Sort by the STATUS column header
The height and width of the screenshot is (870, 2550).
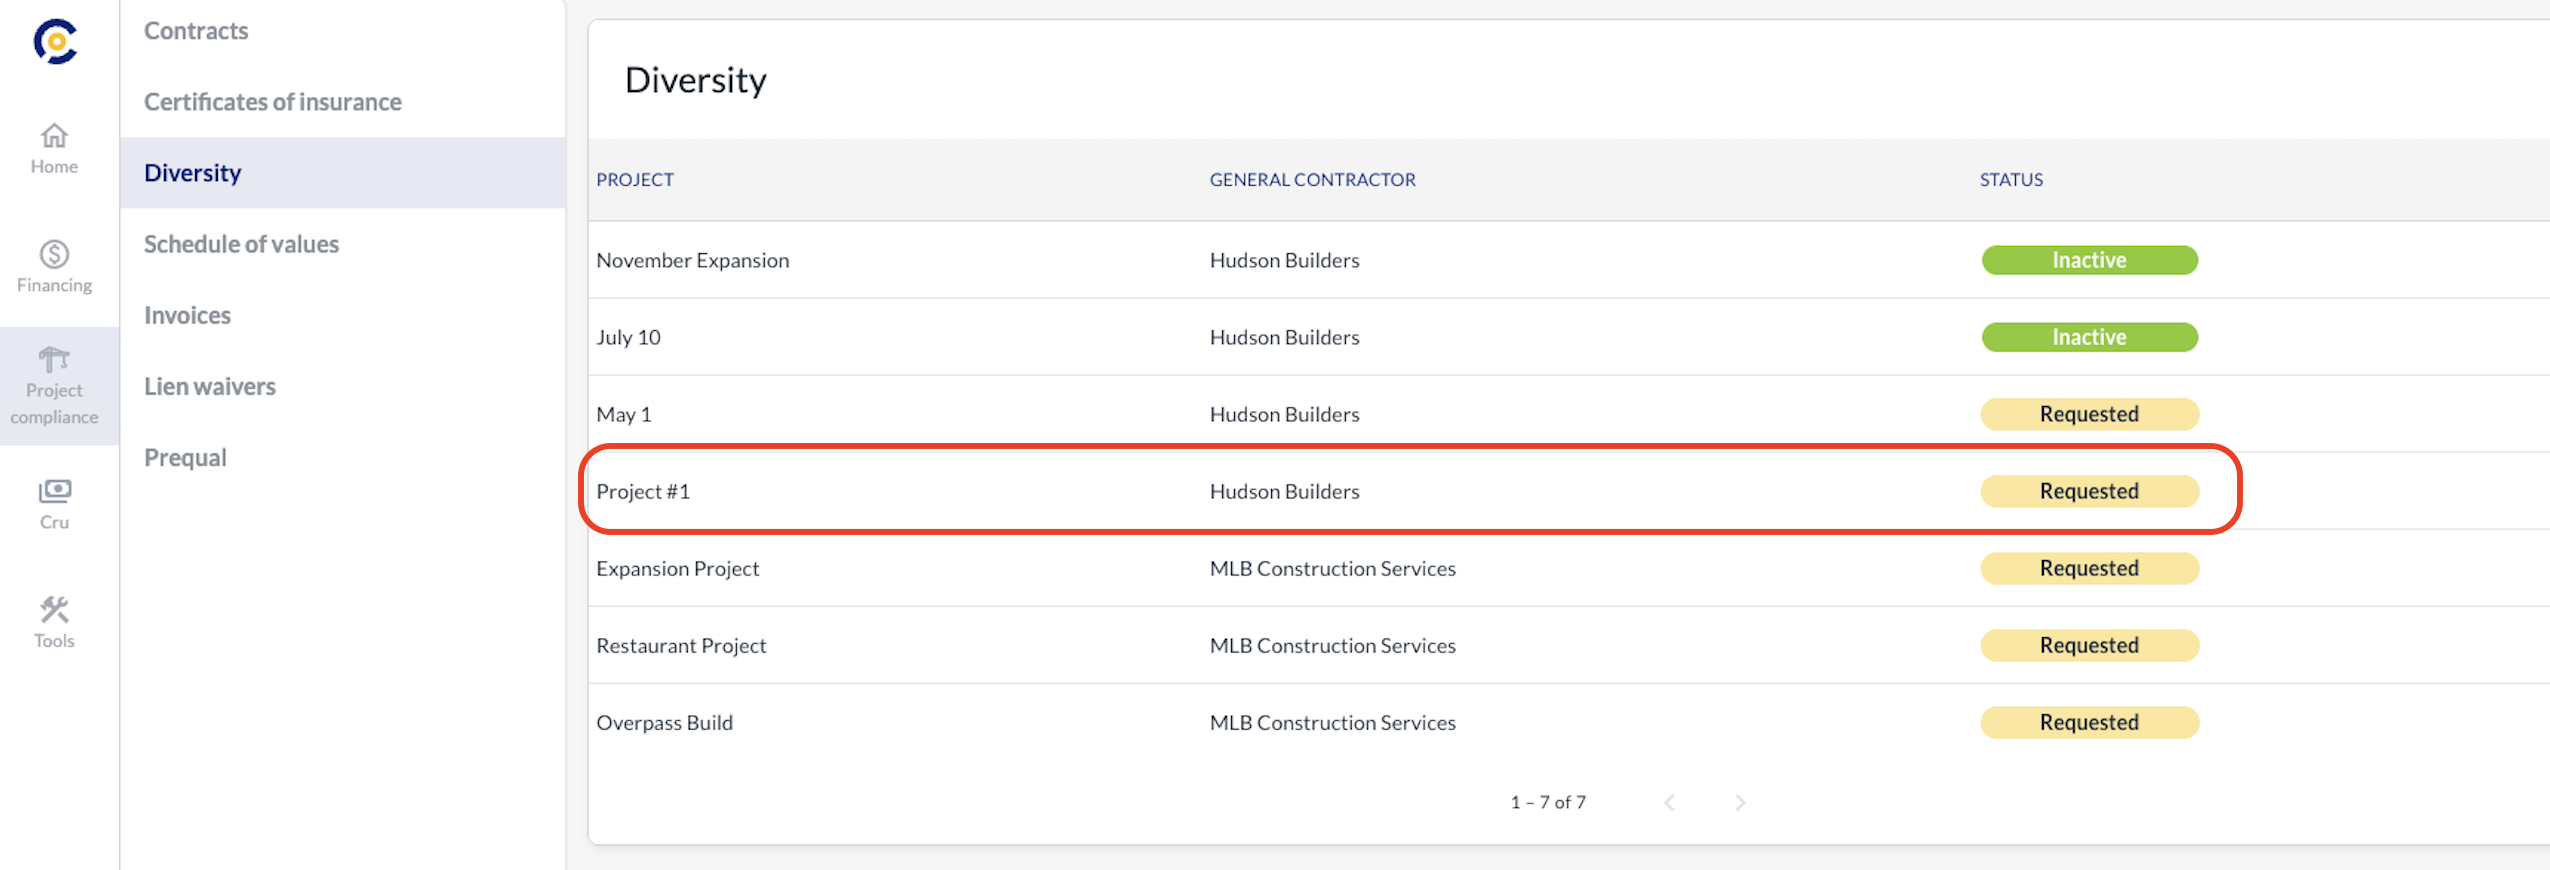pos(2011,180)
